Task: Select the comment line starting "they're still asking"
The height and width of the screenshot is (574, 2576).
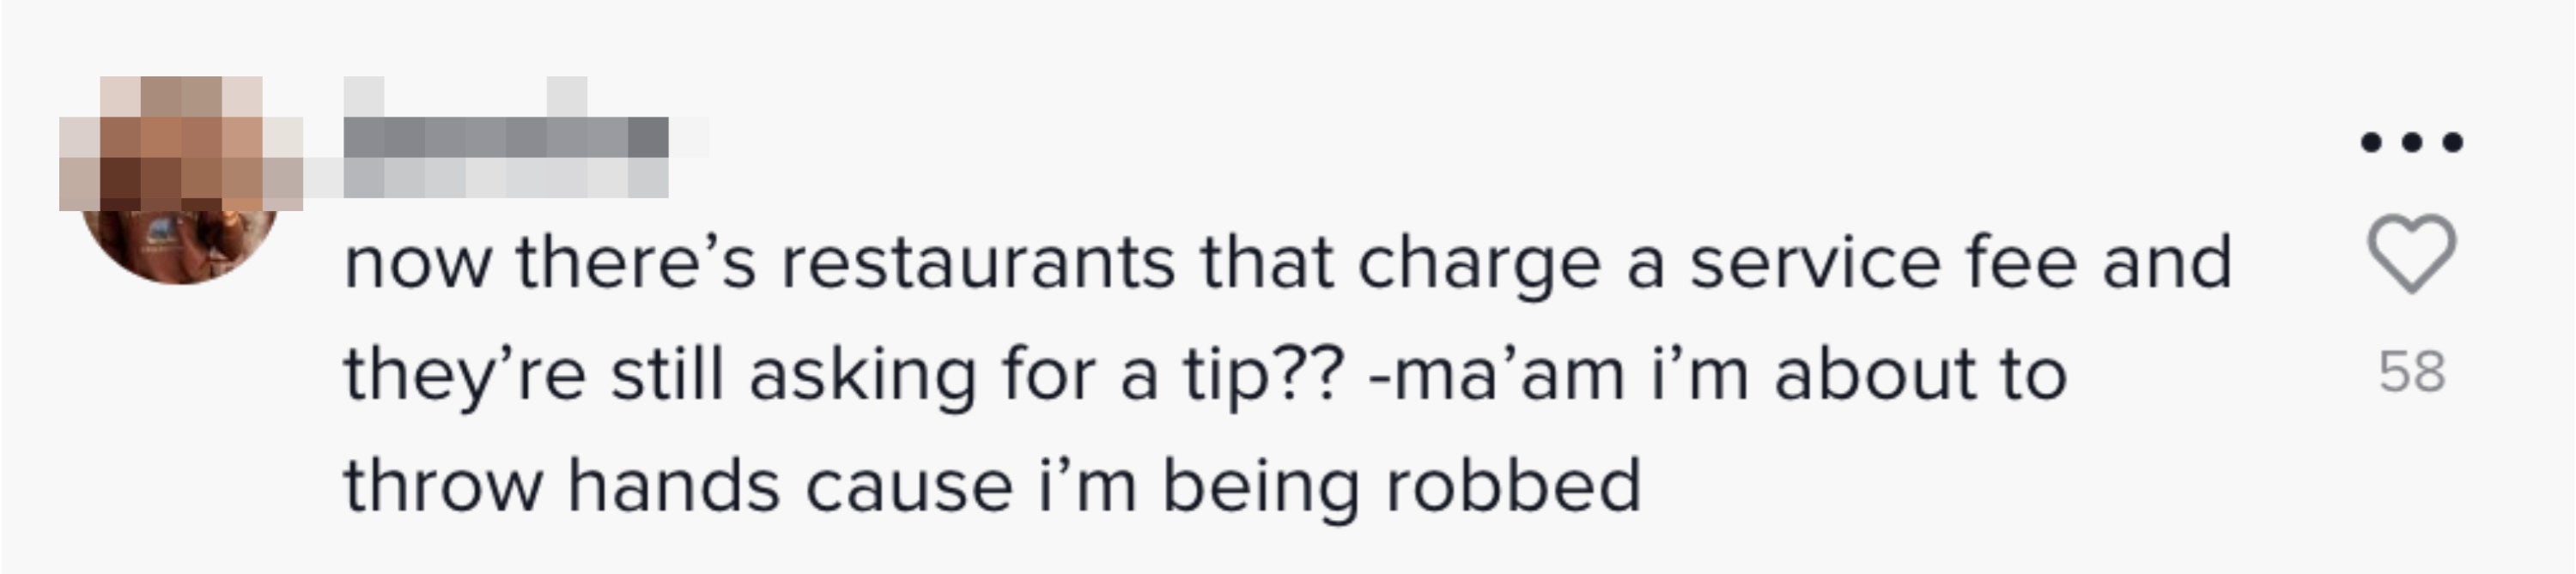Action: click(x=1205, y=376)
